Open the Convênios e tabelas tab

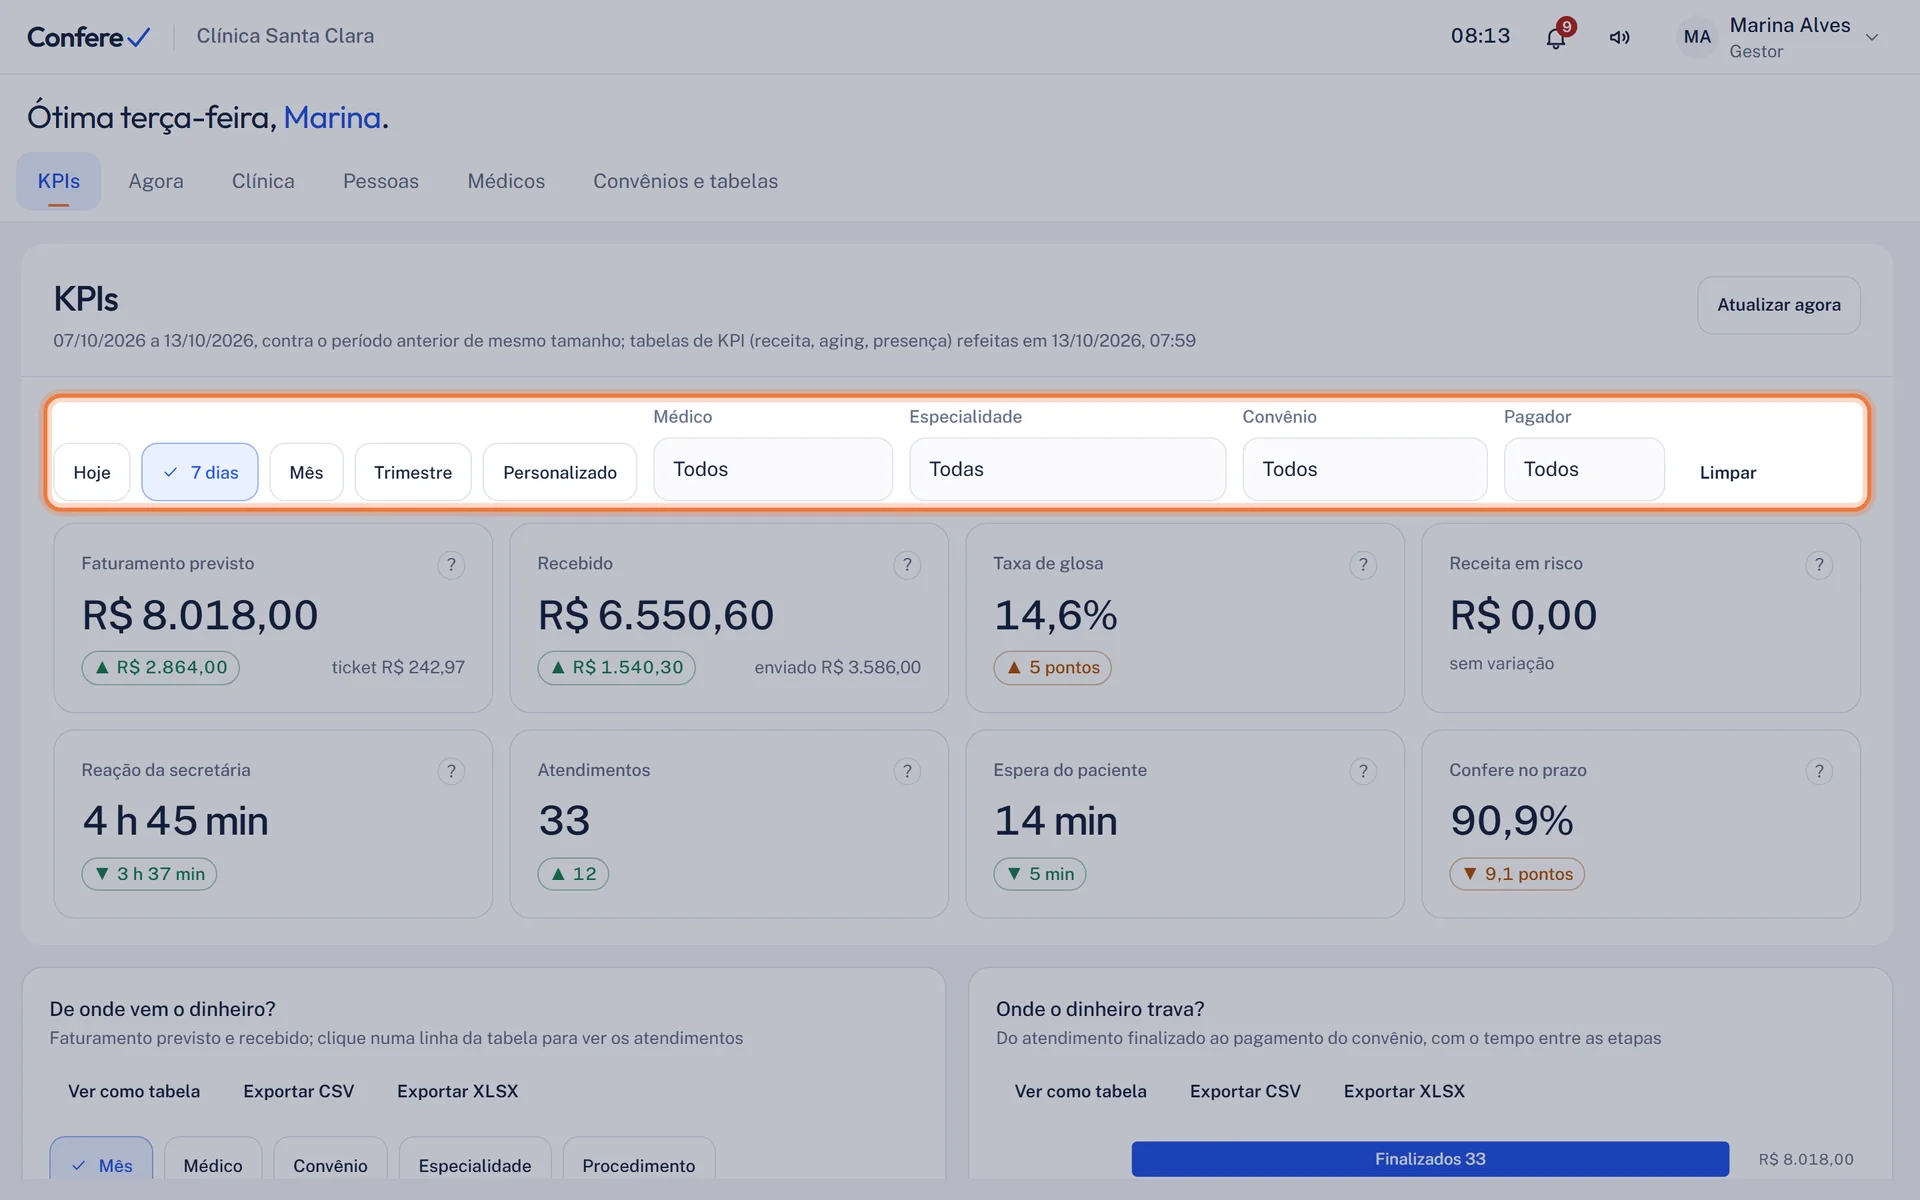[x=685, y=181]
